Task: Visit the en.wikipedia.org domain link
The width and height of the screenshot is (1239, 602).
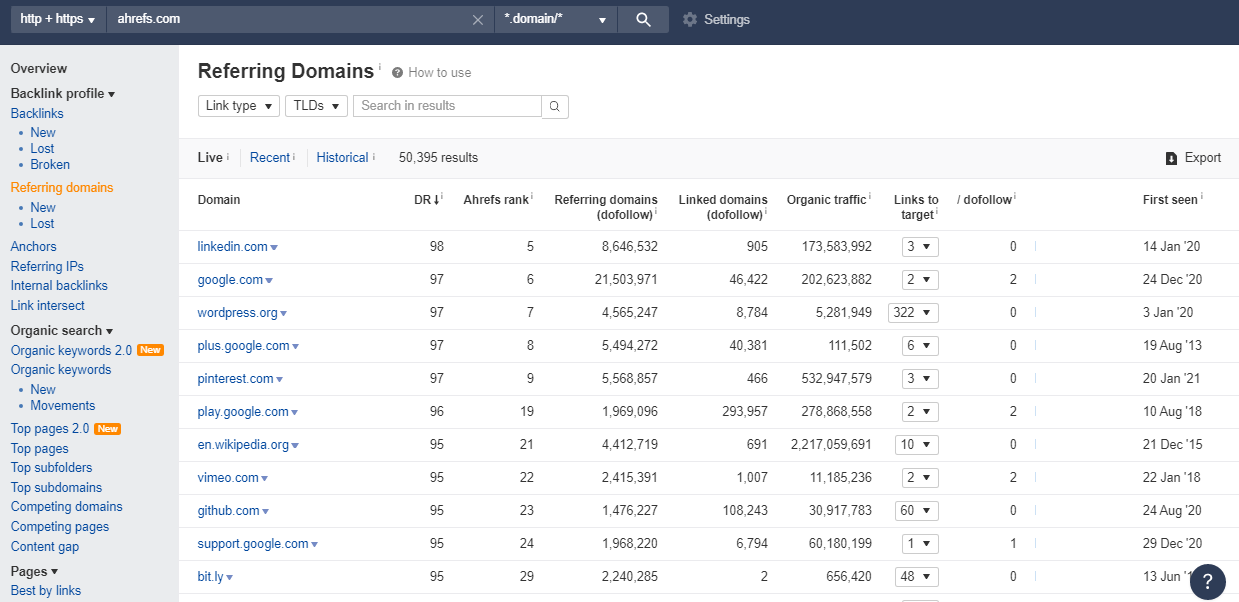Action: pos(241,444)
